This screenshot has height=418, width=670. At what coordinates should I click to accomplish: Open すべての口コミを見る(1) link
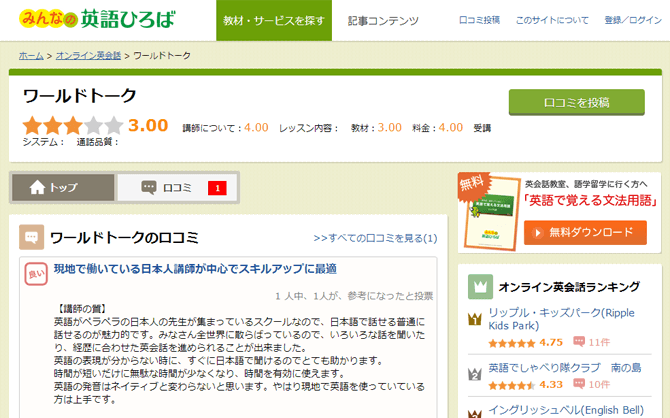click(x=375, y=238)
